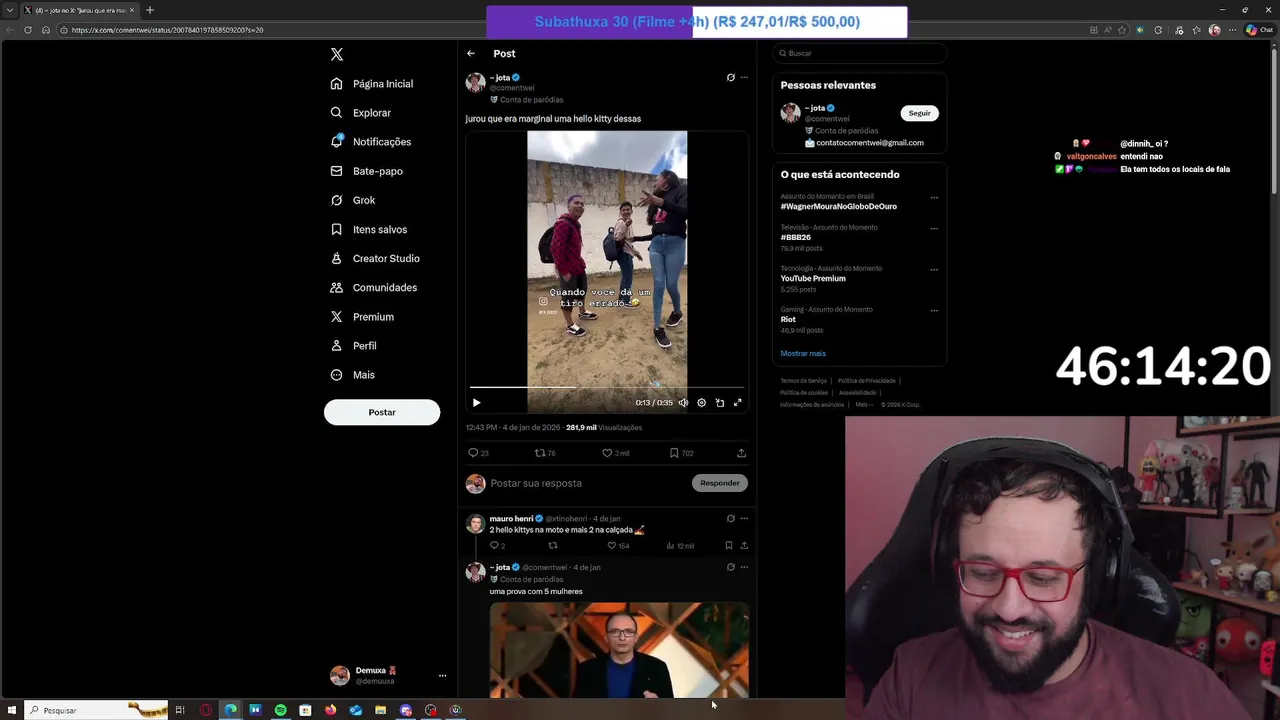This screenshot has width=1280, height=720.
Task: Open more options on jota's main post
Action: 744,77
